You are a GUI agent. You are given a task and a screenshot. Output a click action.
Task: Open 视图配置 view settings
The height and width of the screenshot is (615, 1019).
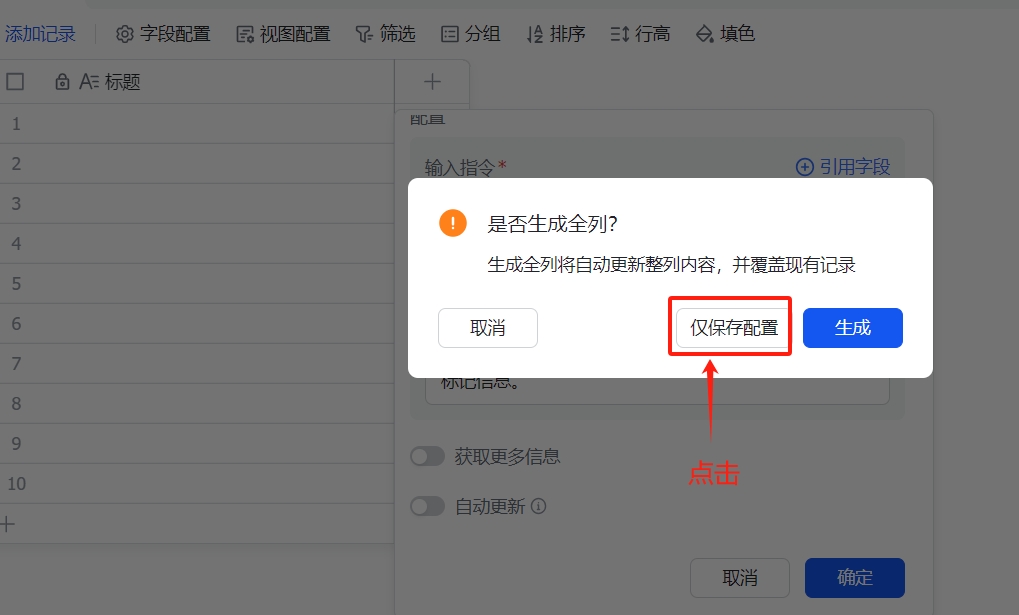283,34
